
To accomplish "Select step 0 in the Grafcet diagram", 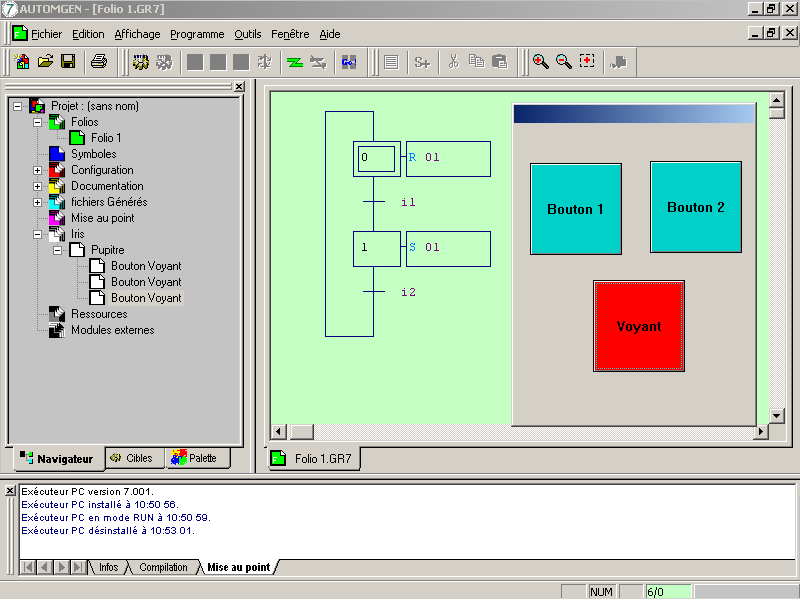I will 376,158.
